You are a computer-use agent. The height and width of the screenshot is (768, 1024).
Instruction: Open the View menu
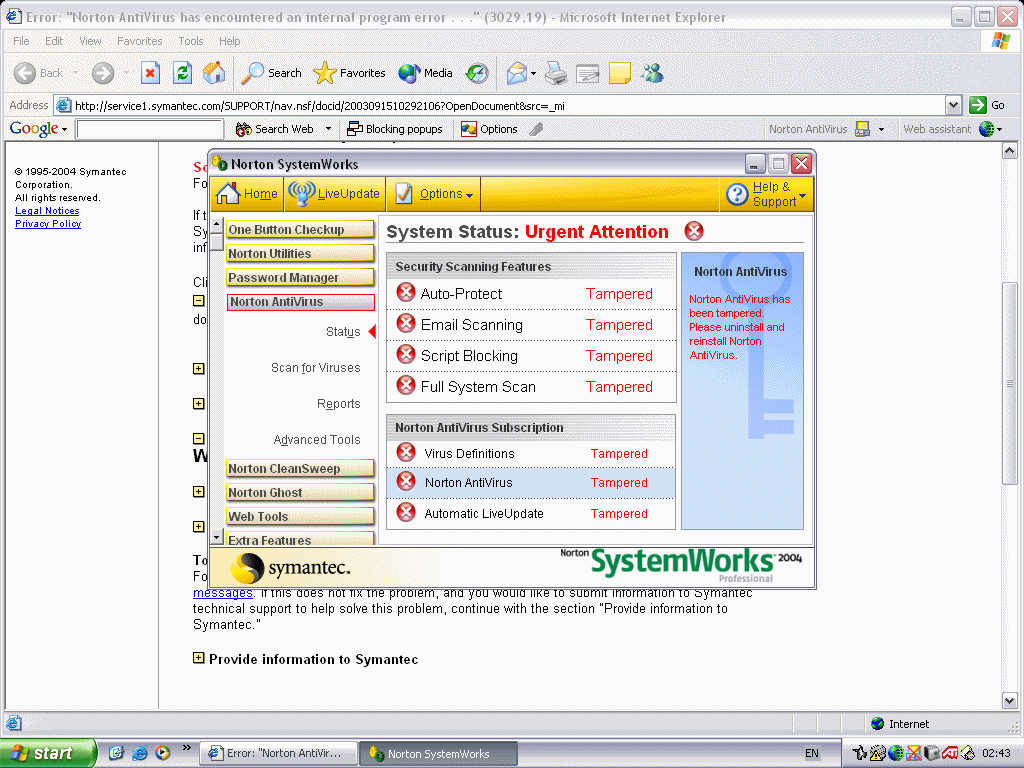(x=90, y=40)
